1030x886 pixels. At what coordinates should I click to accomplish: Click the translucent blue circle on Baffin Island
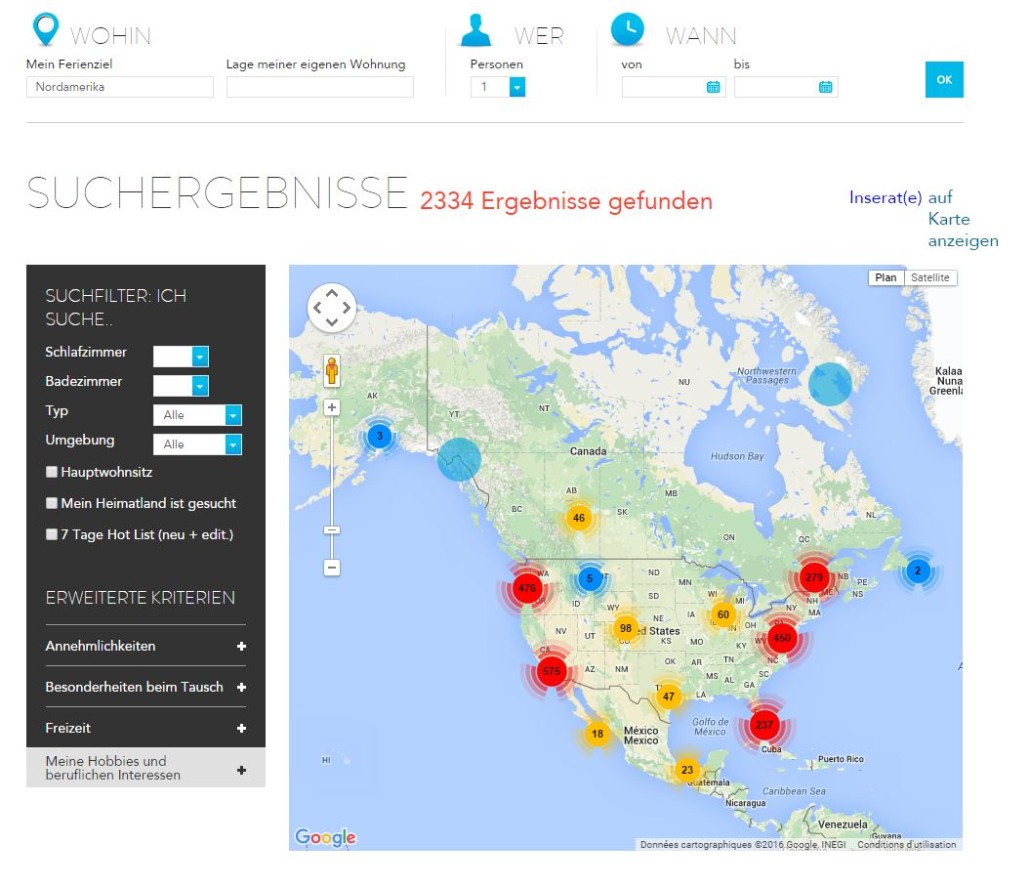click(830, 384)
